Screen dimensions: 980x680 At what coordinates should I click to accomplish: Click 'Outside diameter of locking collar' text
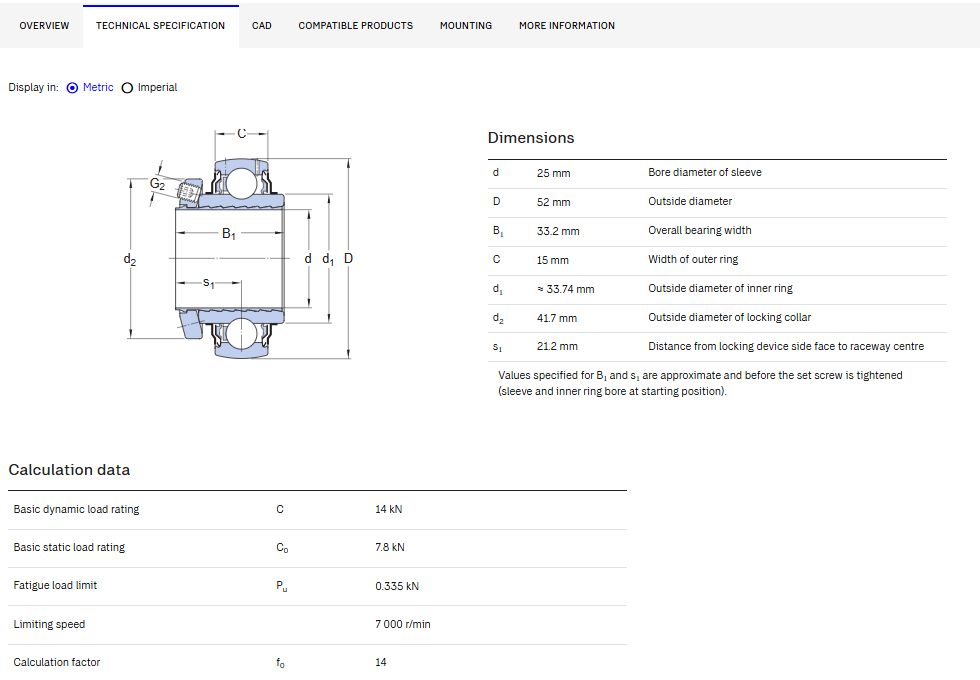[729, 318]
